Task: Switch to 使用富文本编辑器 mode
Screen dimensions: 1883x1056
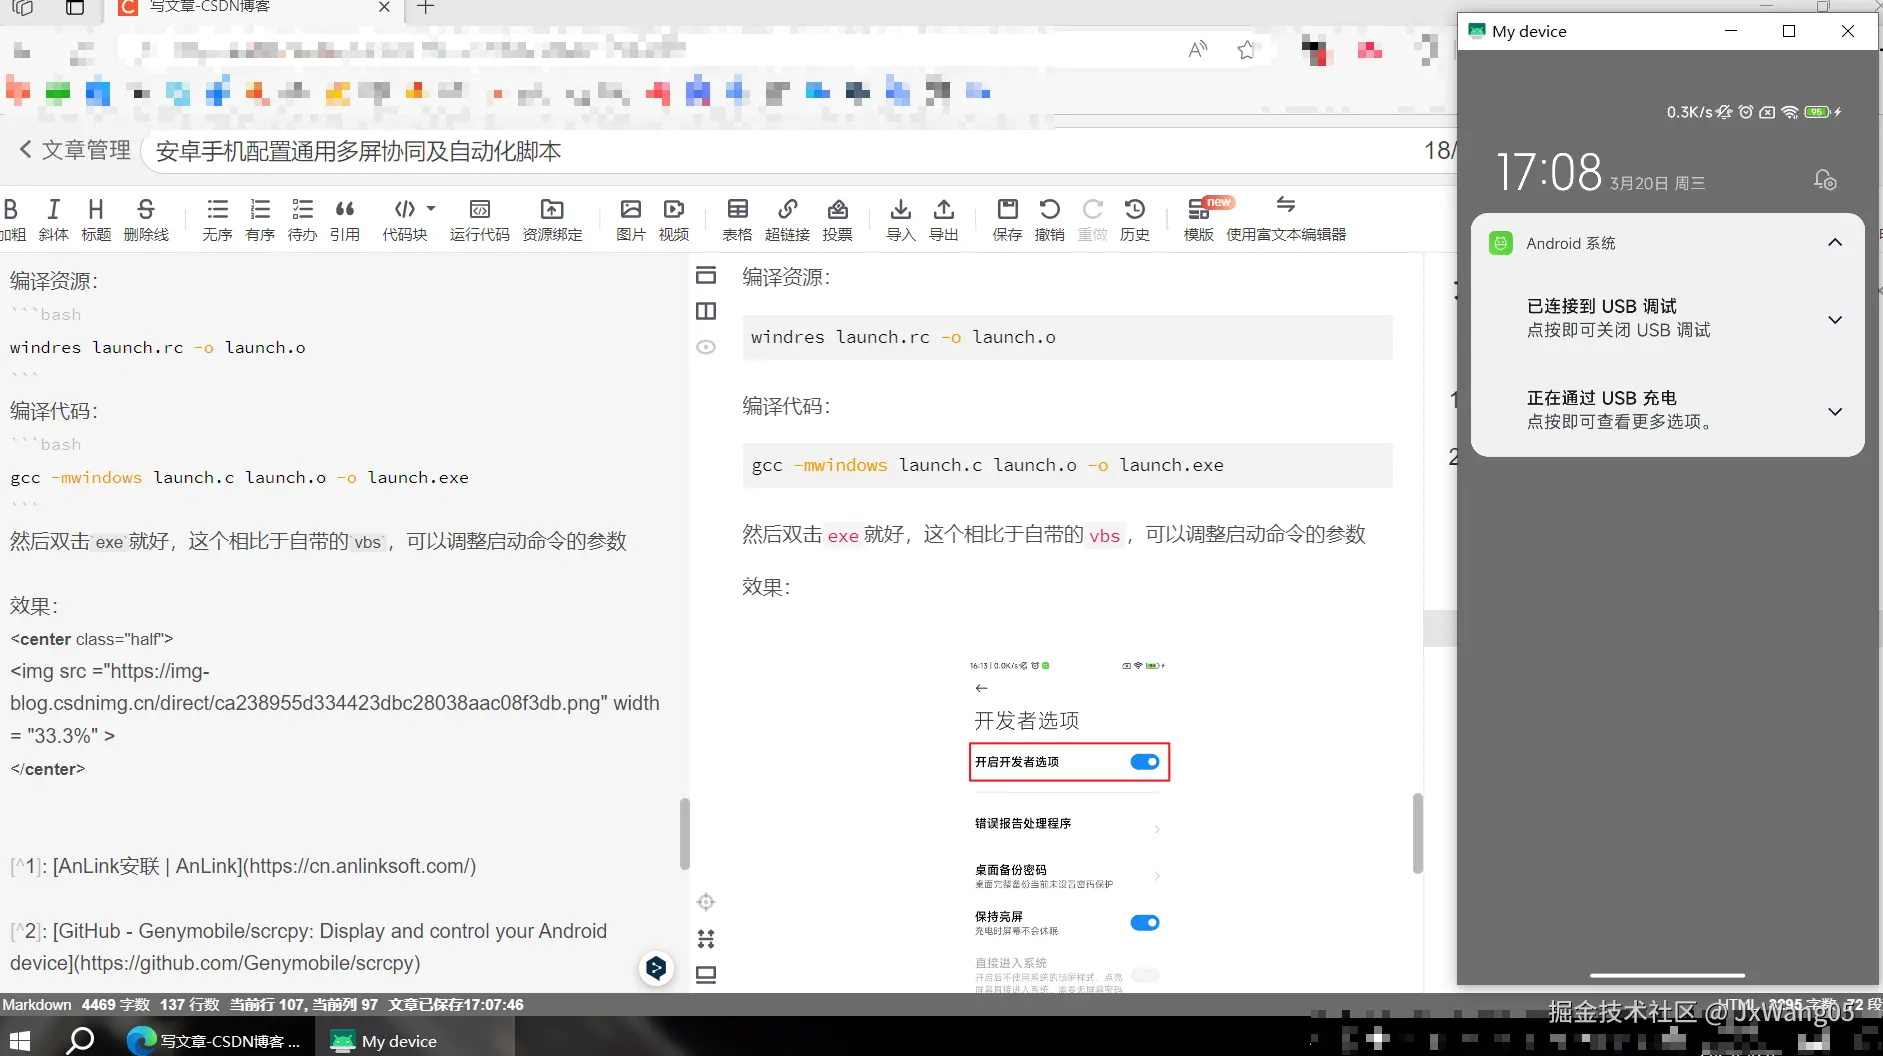Action: tap(1286, 219)
